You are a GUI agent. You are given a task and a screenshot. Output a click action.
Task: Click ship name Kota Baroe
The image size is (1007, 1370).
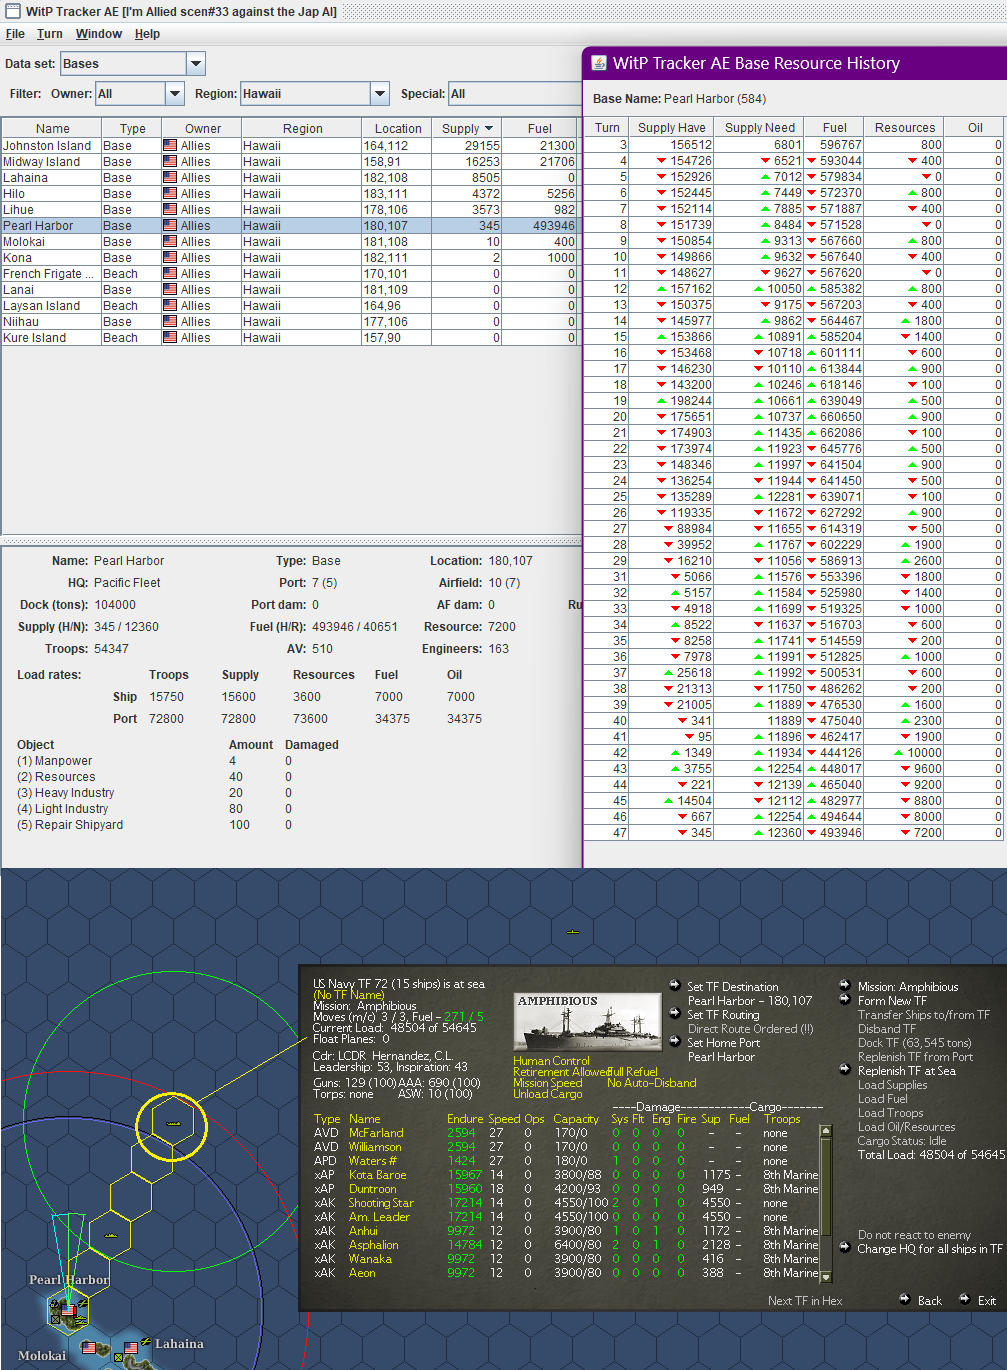(x=377, y=1175)
